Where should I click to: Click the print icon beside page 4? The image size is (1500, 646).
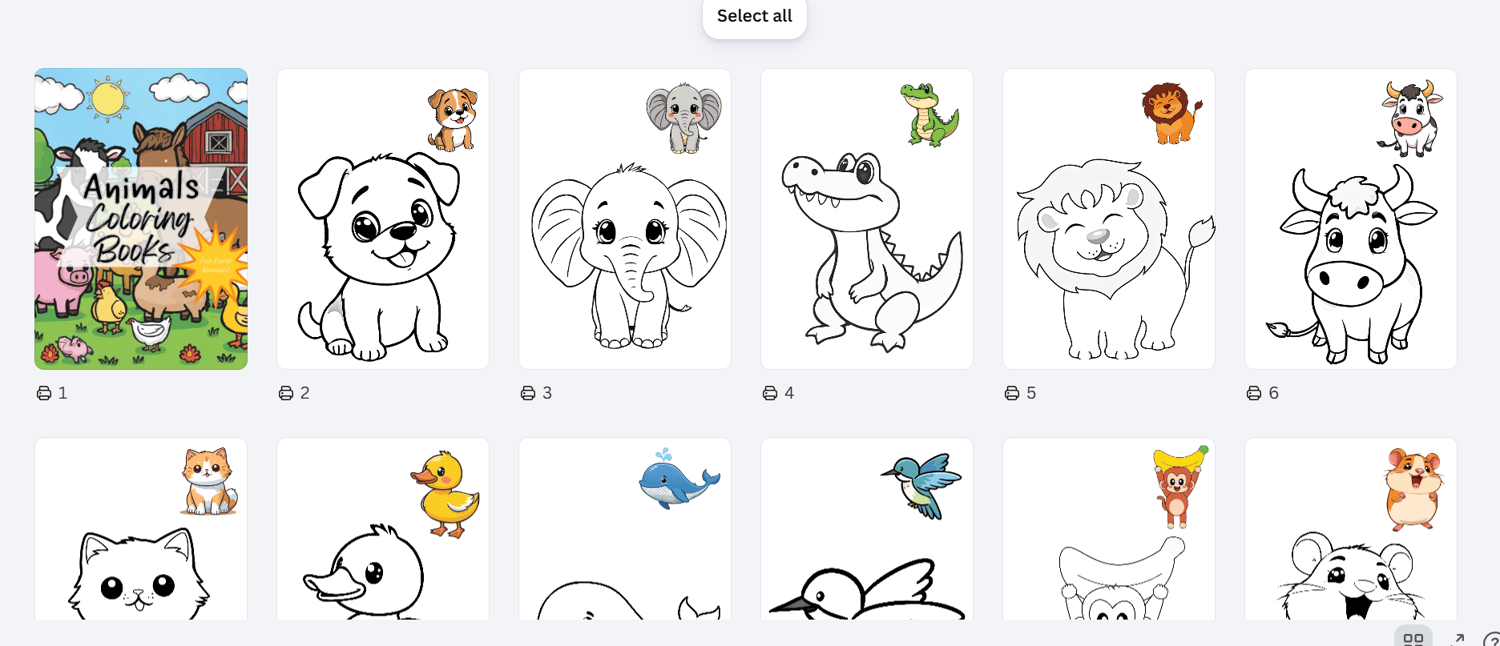770,393
